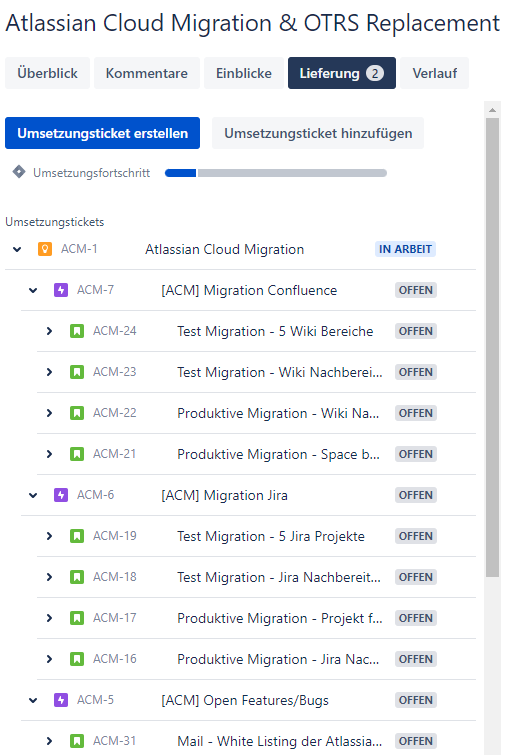Click the idea icon next to ACM-1
Viewport: 505px width, 755px height.
point(45,249)
